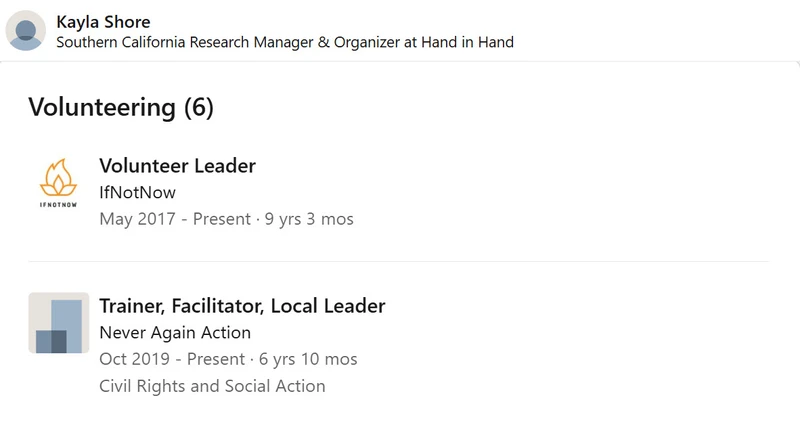Open the Kayla Shore name link
The height and width of the screenshot is (425, 800).
[x=103, y=22]
